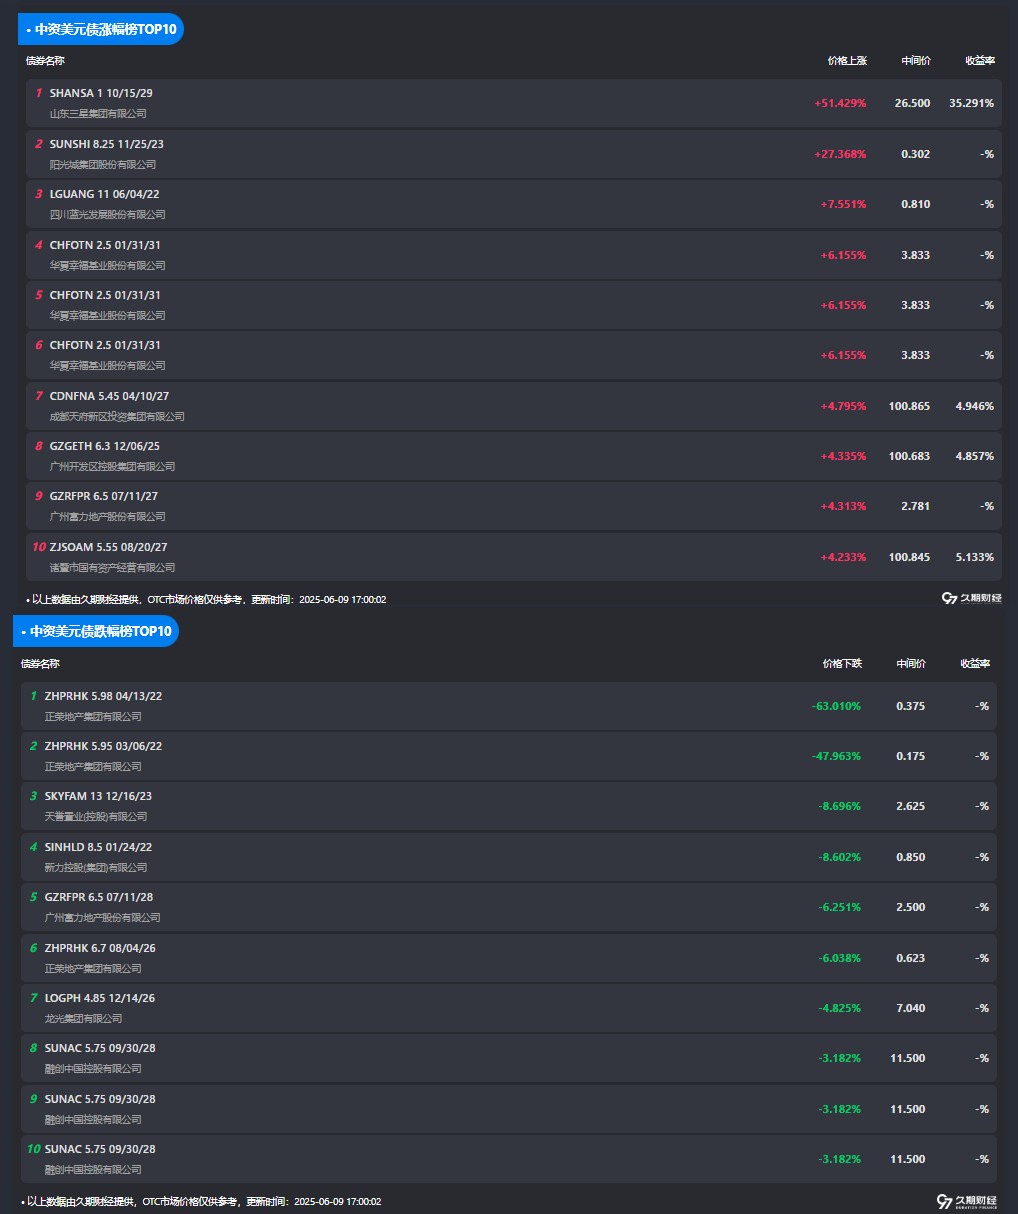The height and width of the screenshot is (1214, 1018).
Task: Click the +51.429% price change value
Action: (840, 103)
